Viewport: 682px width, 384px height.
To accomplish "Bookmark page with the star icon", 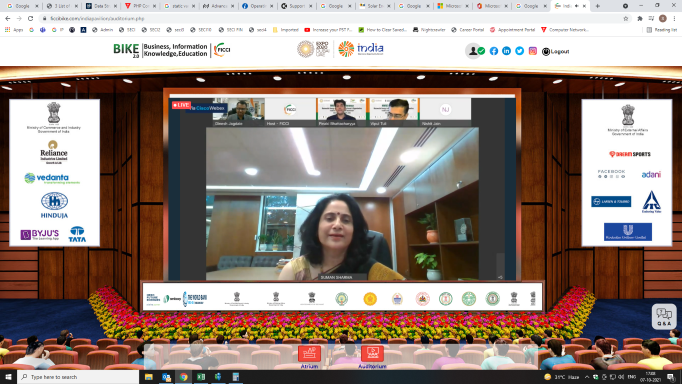I will [x=625, y=19].
